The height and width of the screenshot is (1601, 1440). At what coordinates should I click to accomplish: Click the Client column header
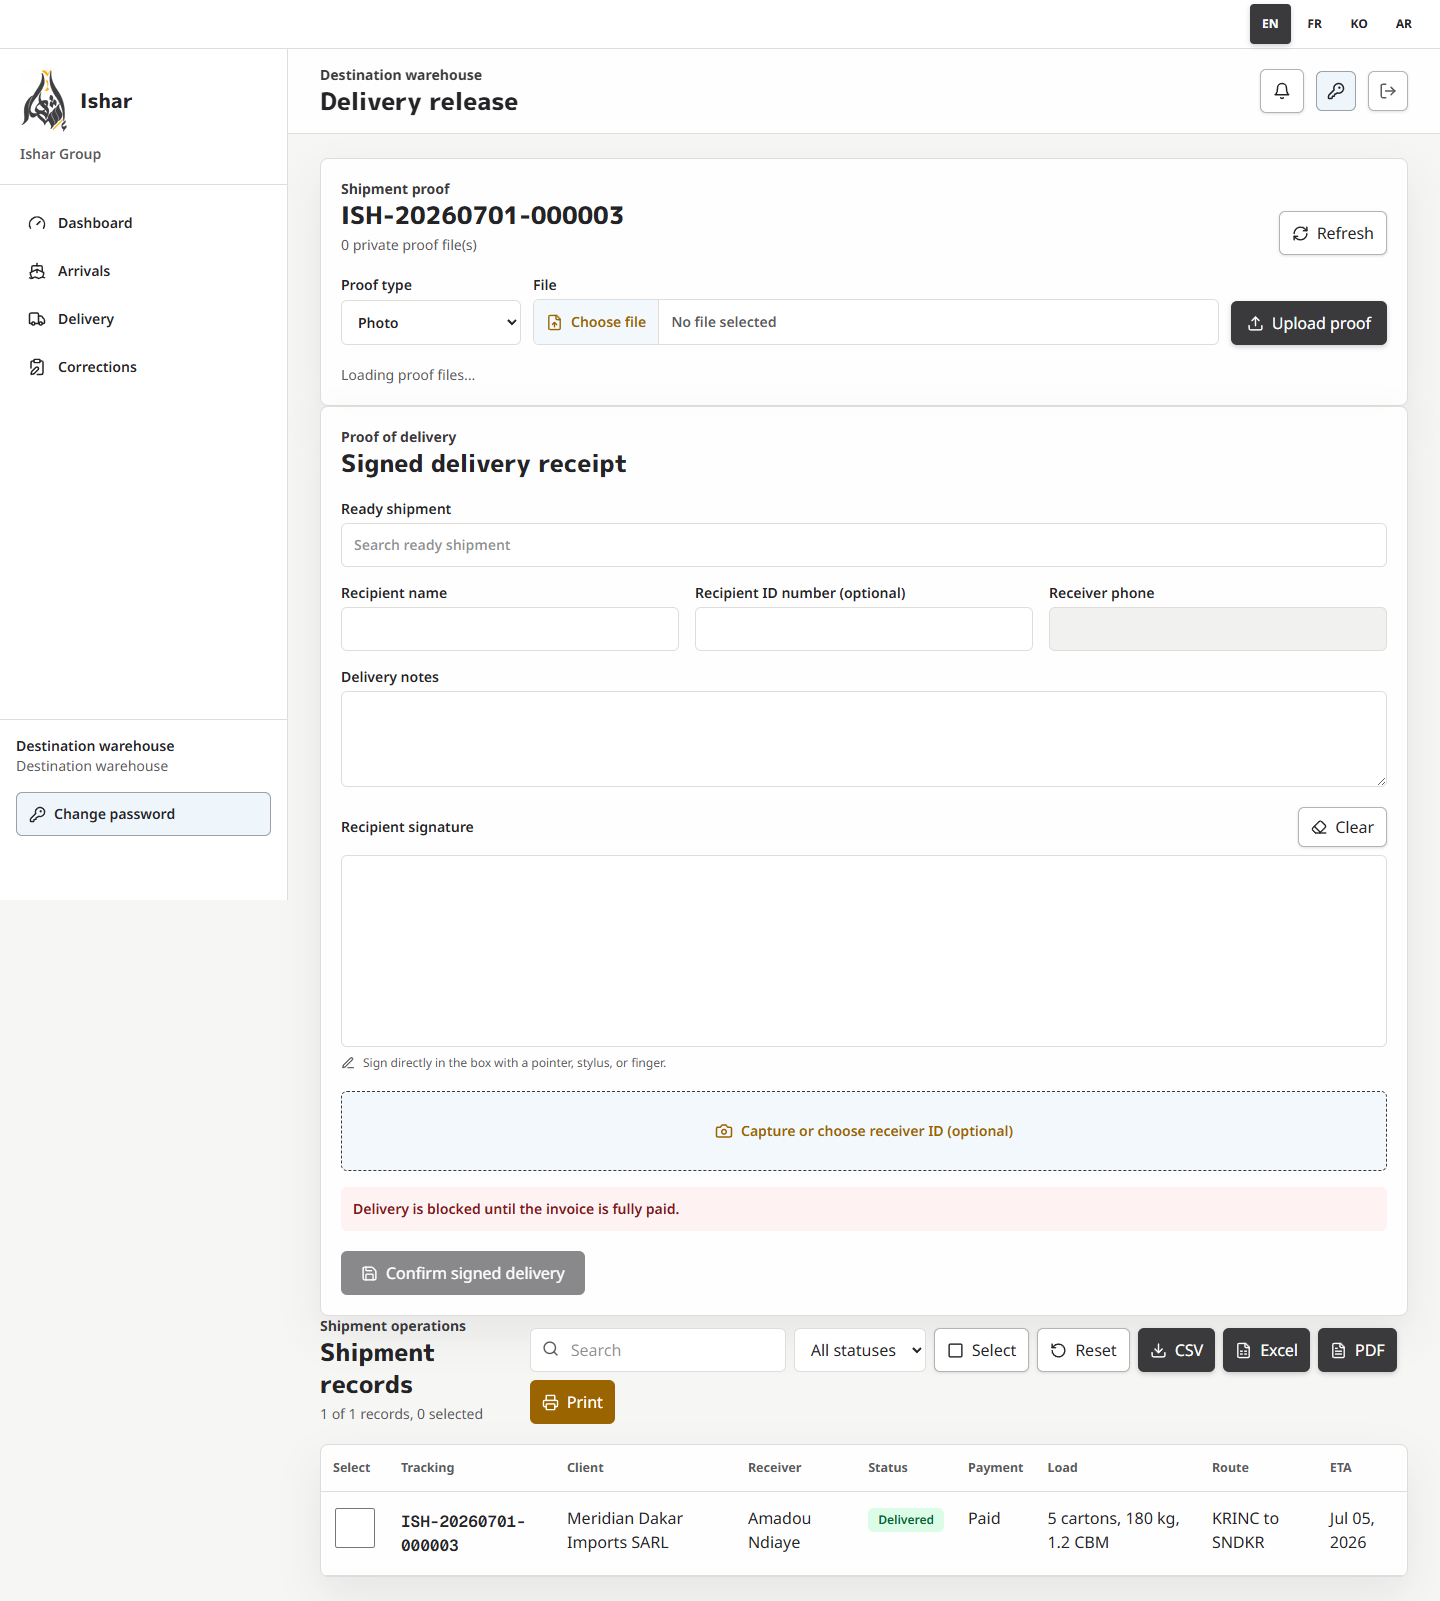(585, 1468)
